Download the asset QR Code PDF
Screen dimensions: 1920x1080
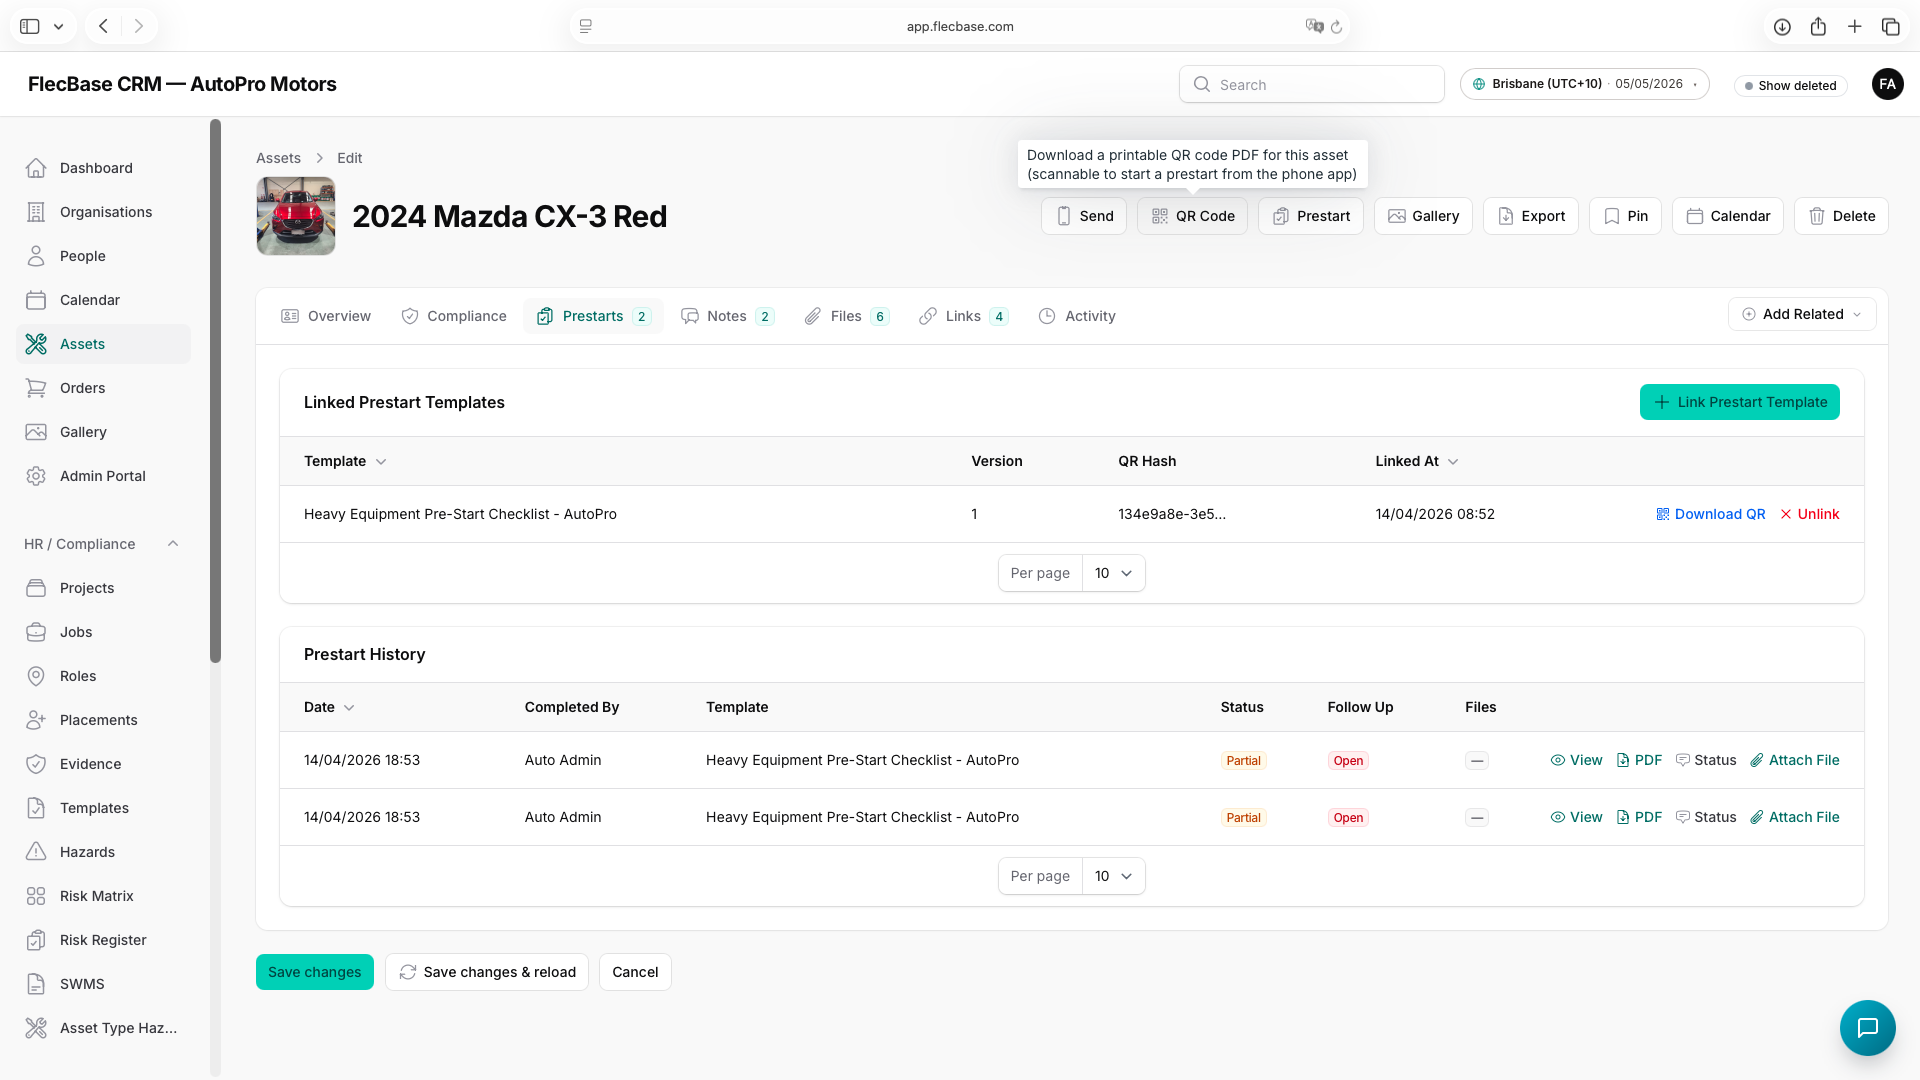[1192, 216]
